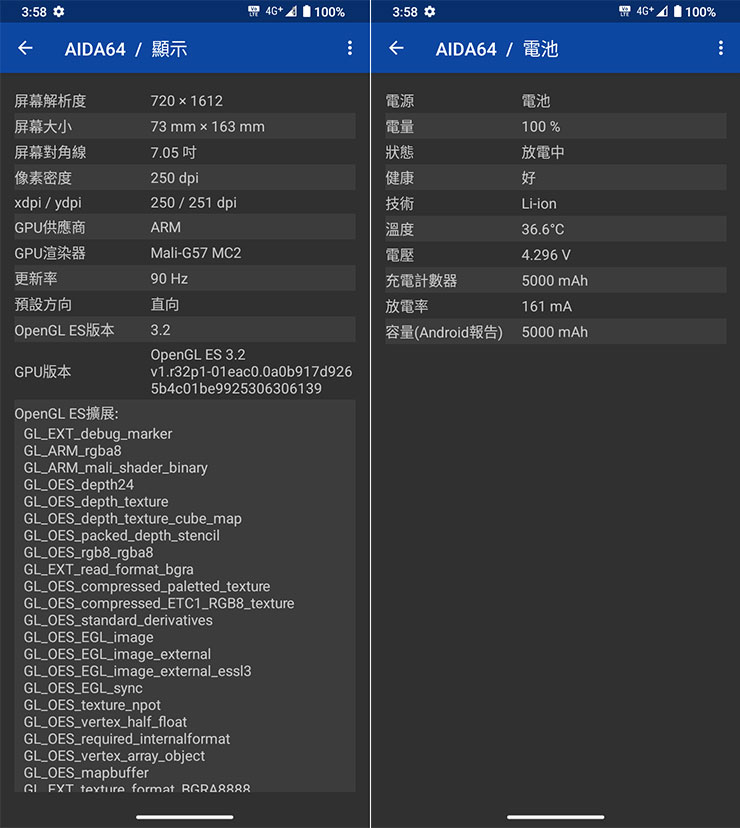The width and height of the screenshot is (740, 828).
Task: Select the 健康 好 row
Action: coord(555,178)
